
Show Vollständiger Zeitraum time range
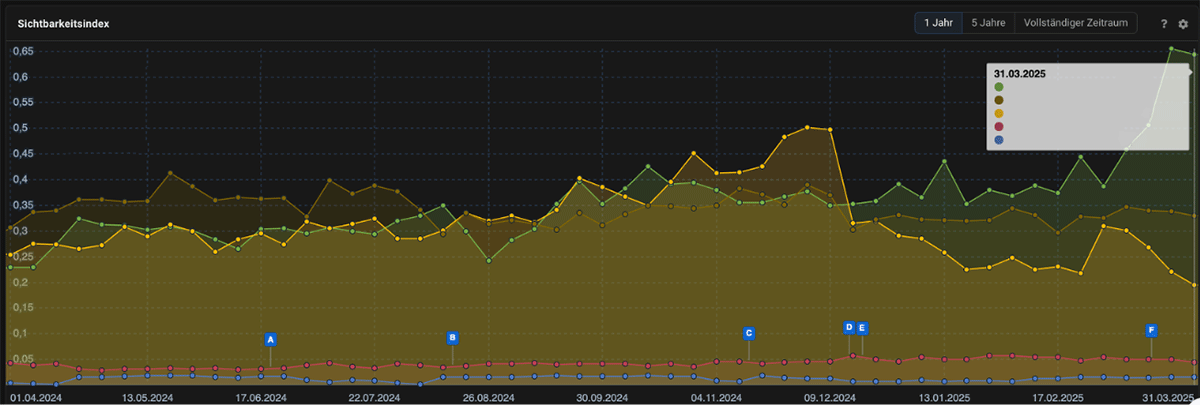1075,23
